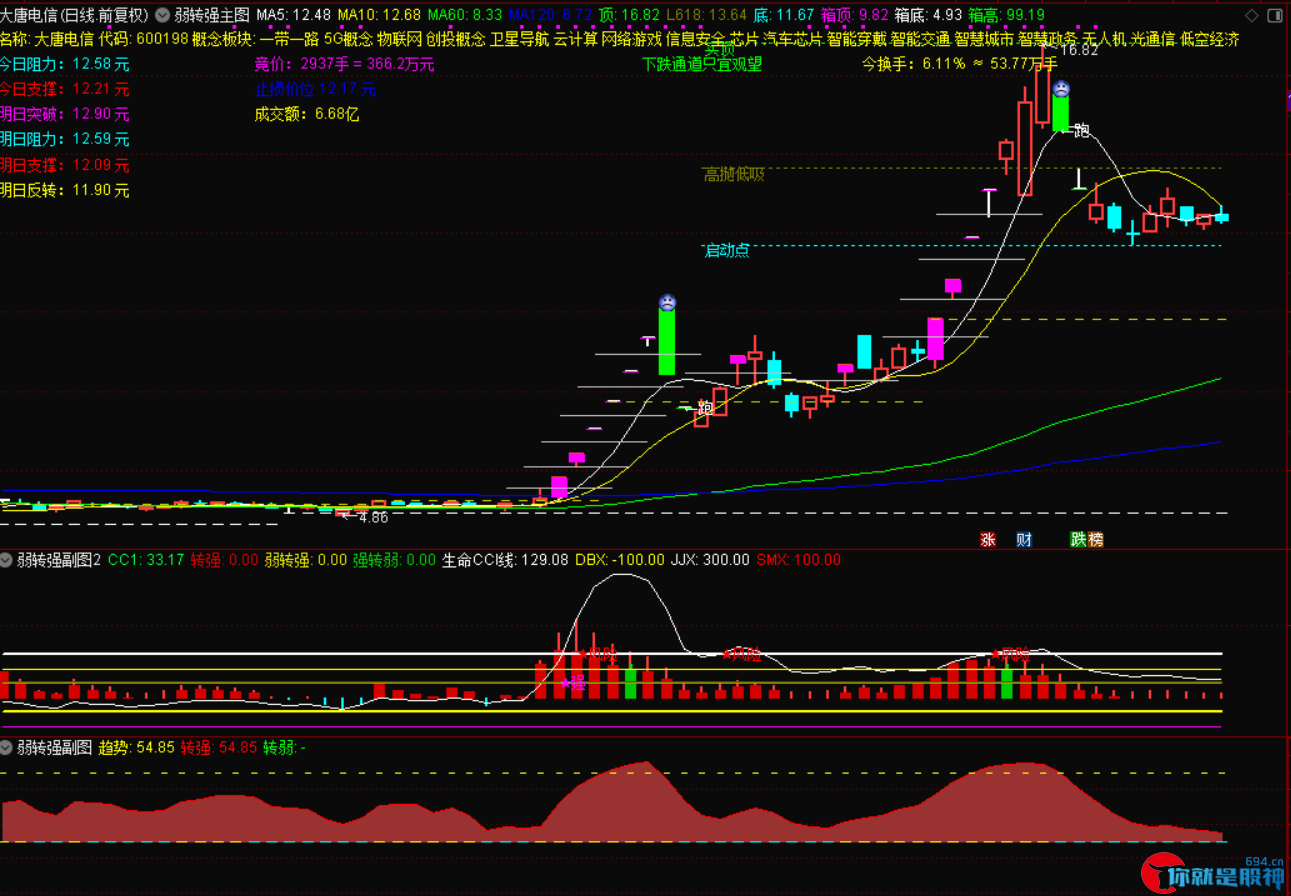Click the 光通信 concept sector
The height and width of the screenshot is (896, 1291).
(1153, 39)
